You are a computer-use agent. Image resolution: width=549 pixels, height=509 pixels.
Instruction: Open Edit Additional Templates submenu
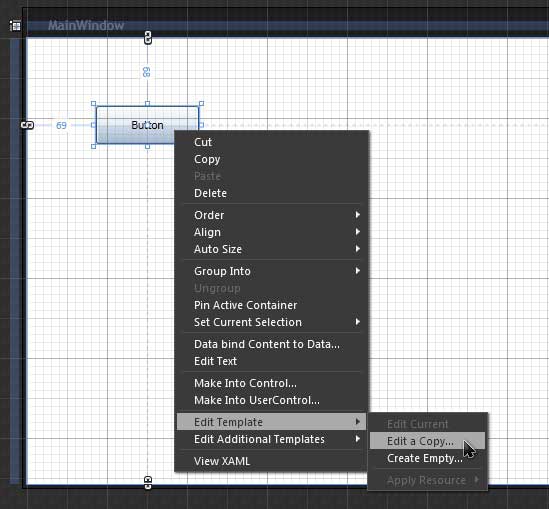272,439
